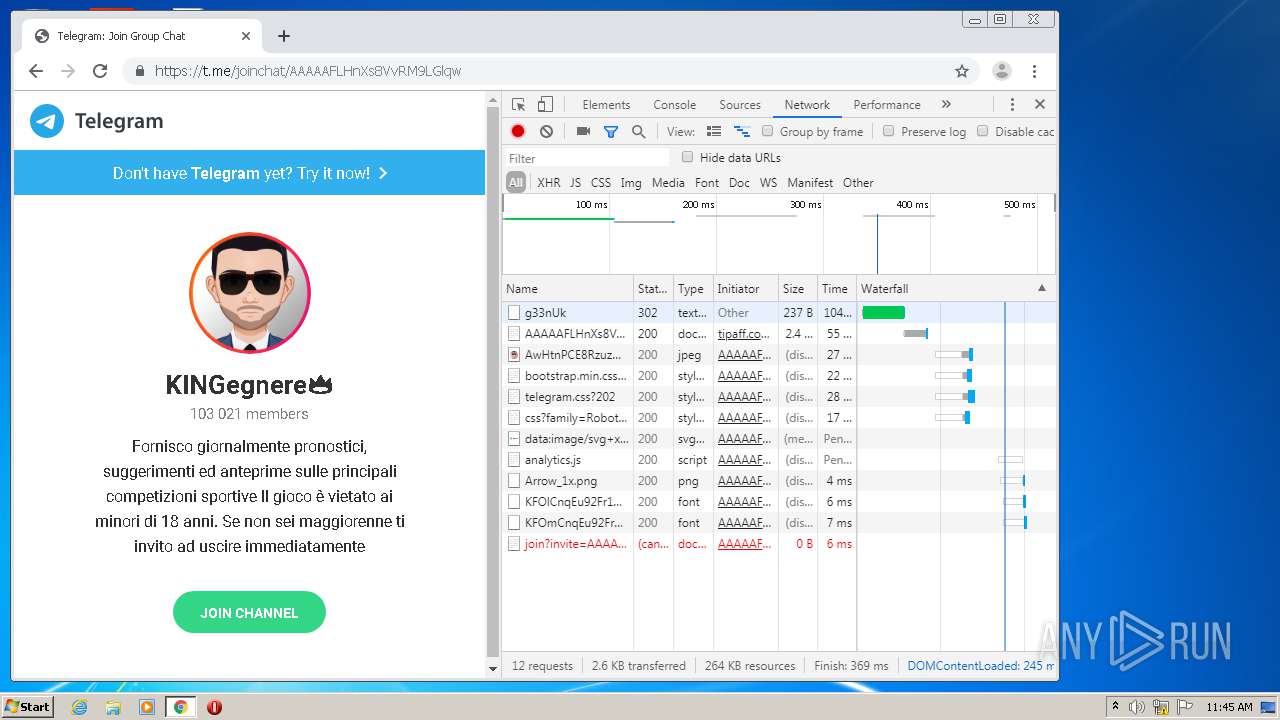The width and height of the screenshot is (1280, 720).
Task: Open Chrome main menu
Action: pyautogui.click(x=1034, y=71)
